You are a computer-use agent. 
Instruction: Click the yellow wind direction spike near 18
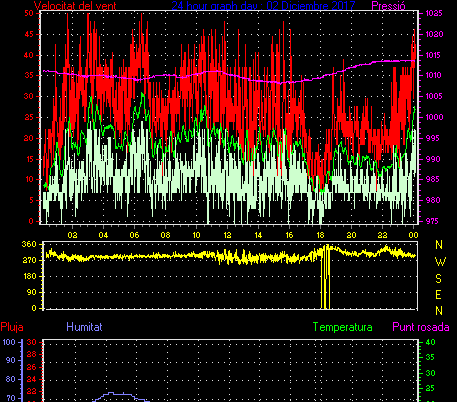(325, 277)
